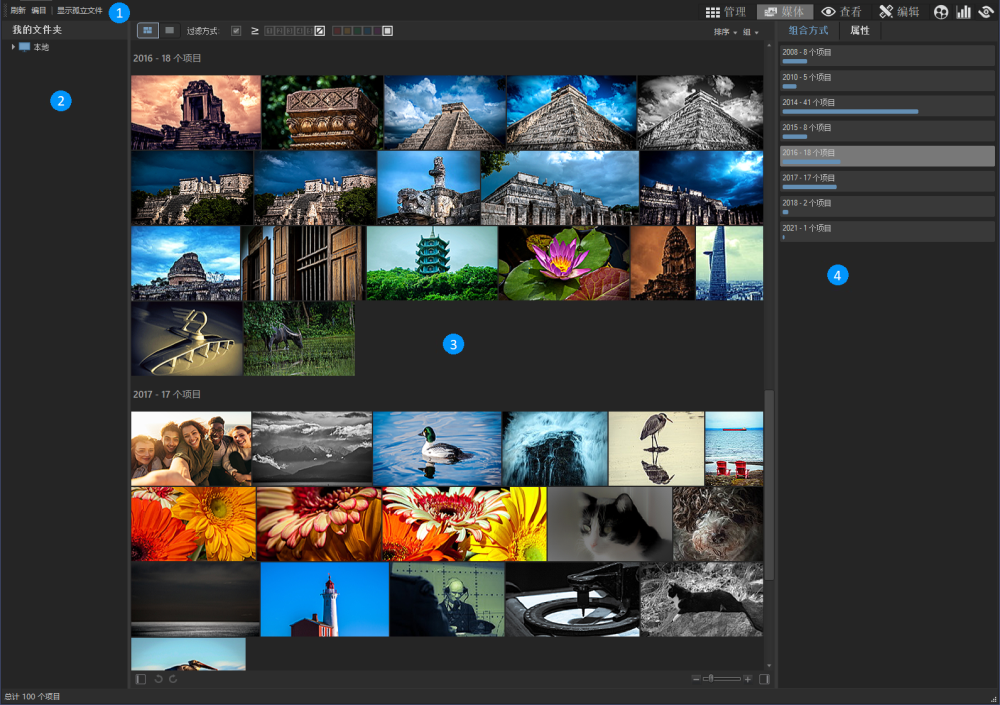The width and height of the screenshot is (1000, 705).
Task: Select the thumbnail grid view icon
Action: click(148, 31)
